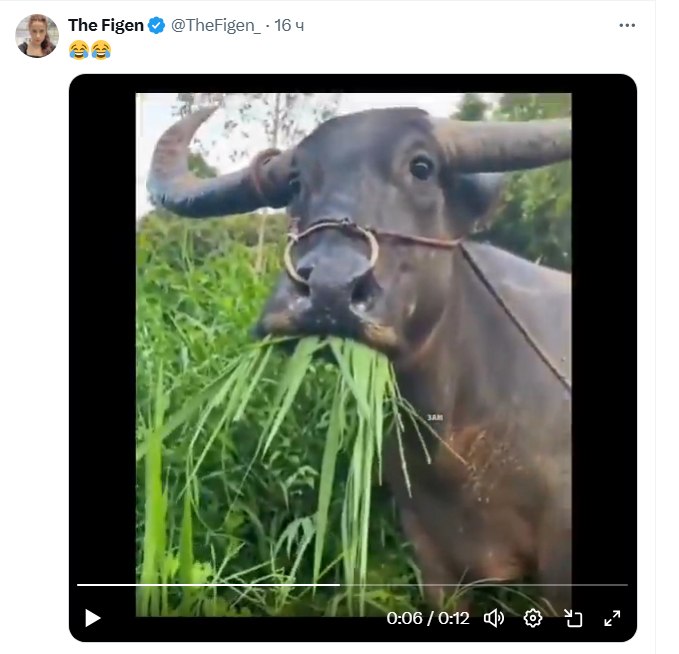
Task: Seek back to the start of the video timeline
Action: (x=78, y=585)
